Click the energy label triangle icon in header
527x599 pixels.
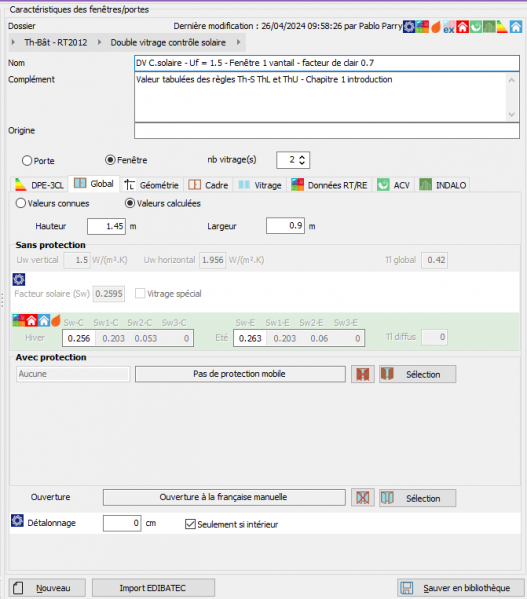click(502, 27)
